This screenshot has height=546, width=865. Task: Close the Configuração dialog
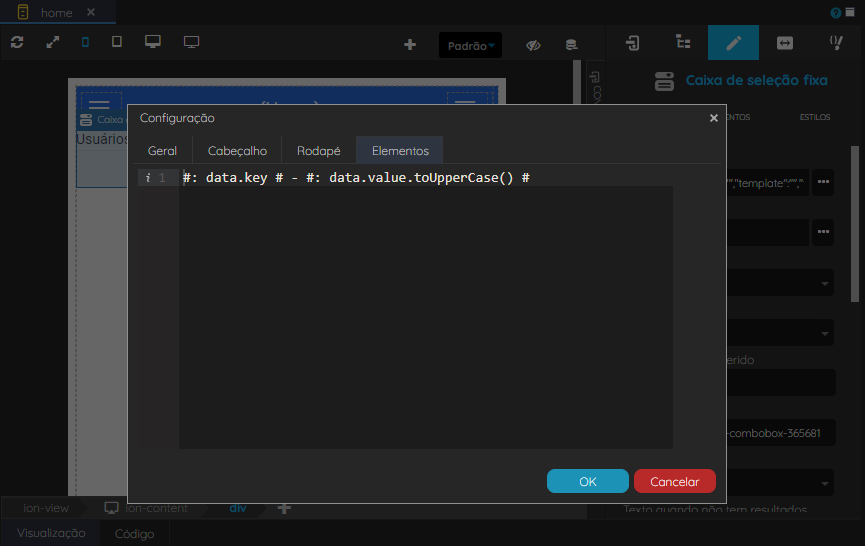point(714,118)
